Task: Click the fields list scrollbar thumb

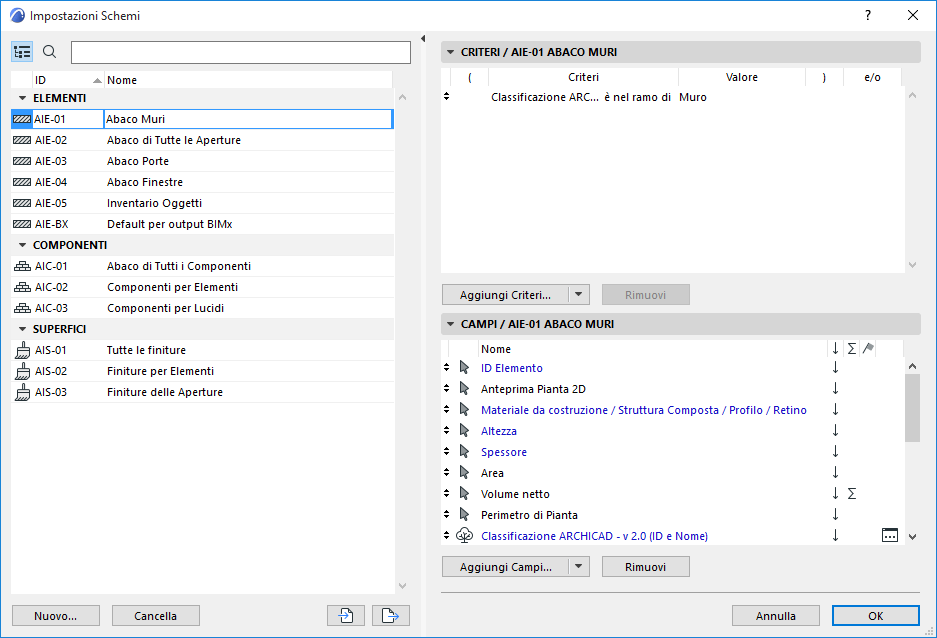Action: point(912,408)
